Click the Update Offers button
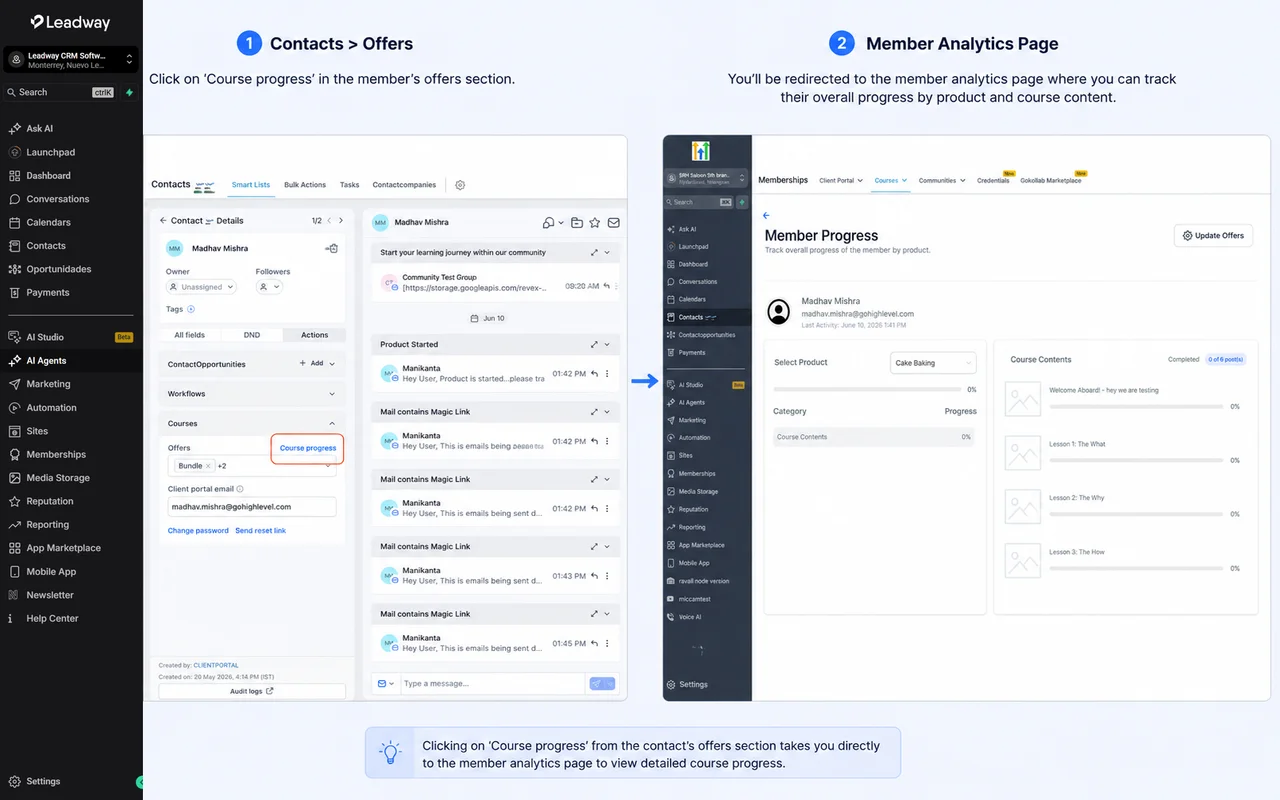Screen dimensions: 1280x800 1213,236
